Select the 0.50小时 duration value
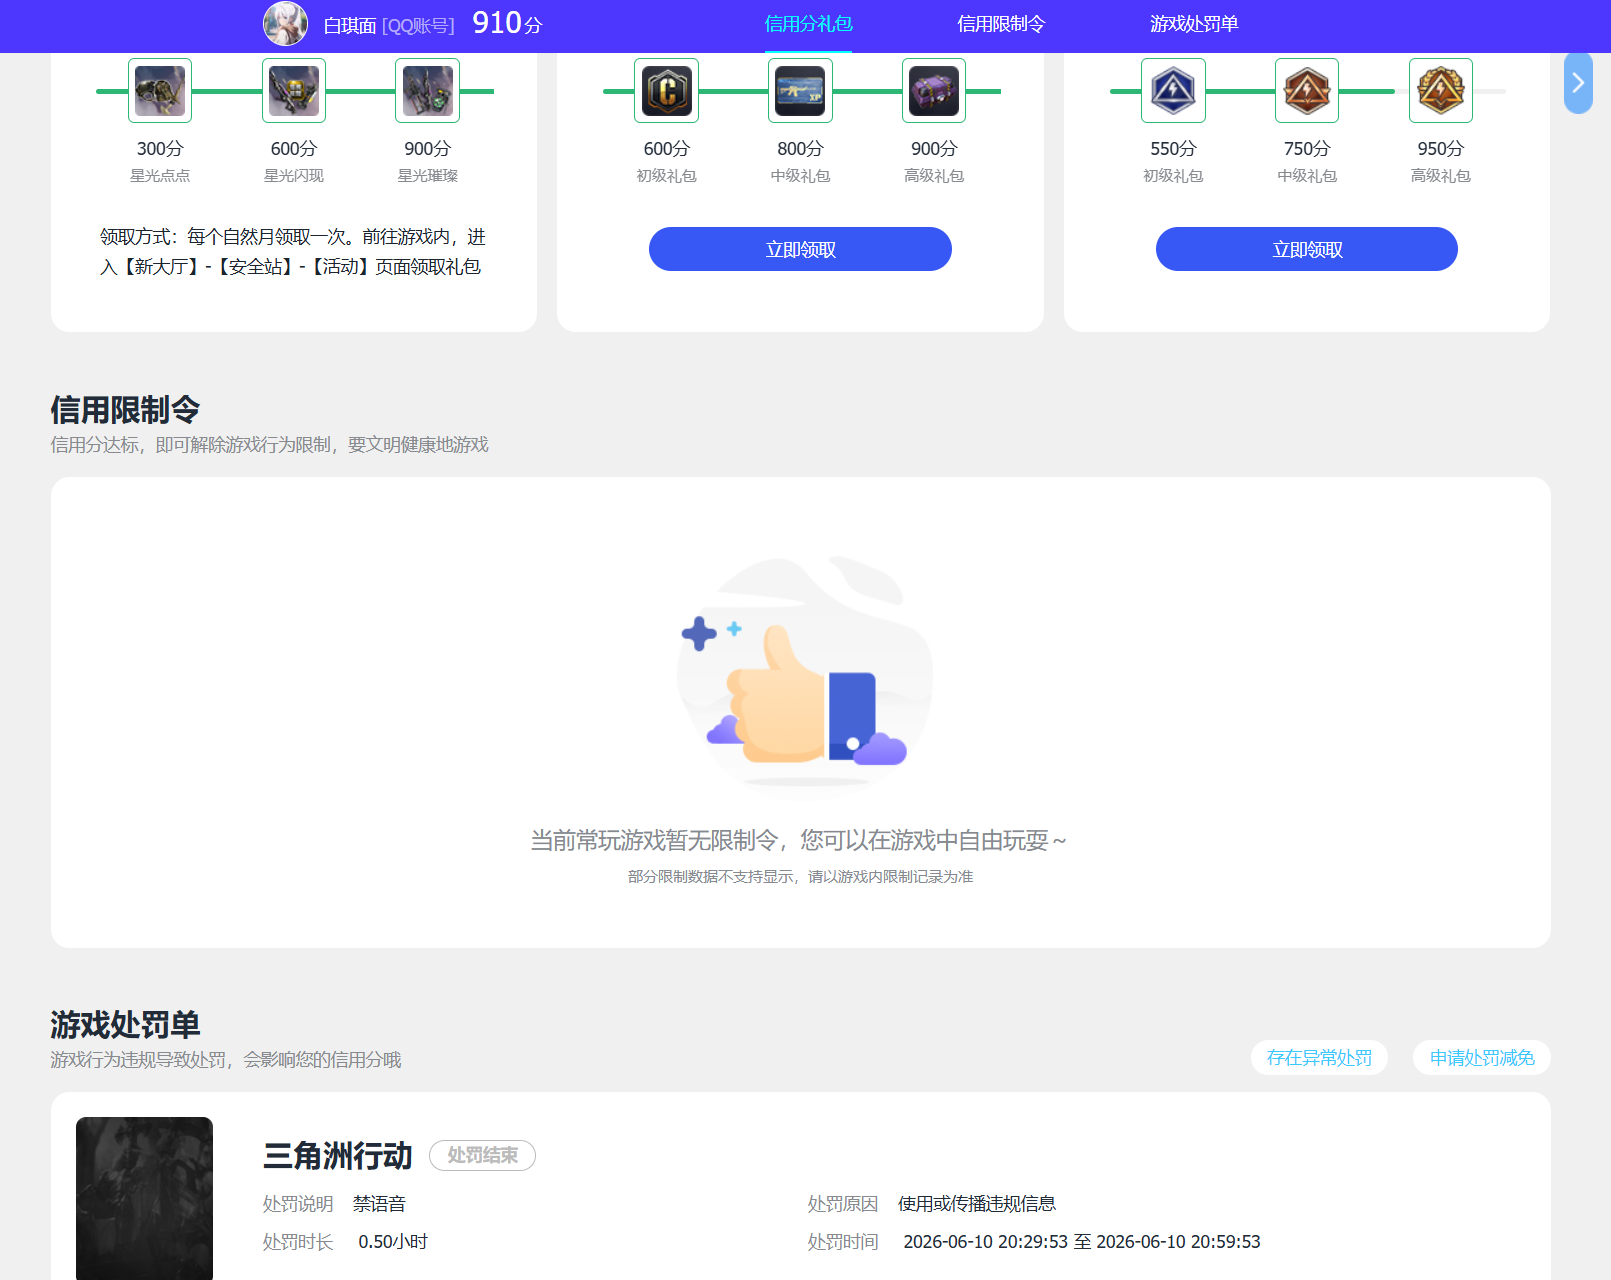Viewport: 1611px width, 1280px height. (393, 1242)
